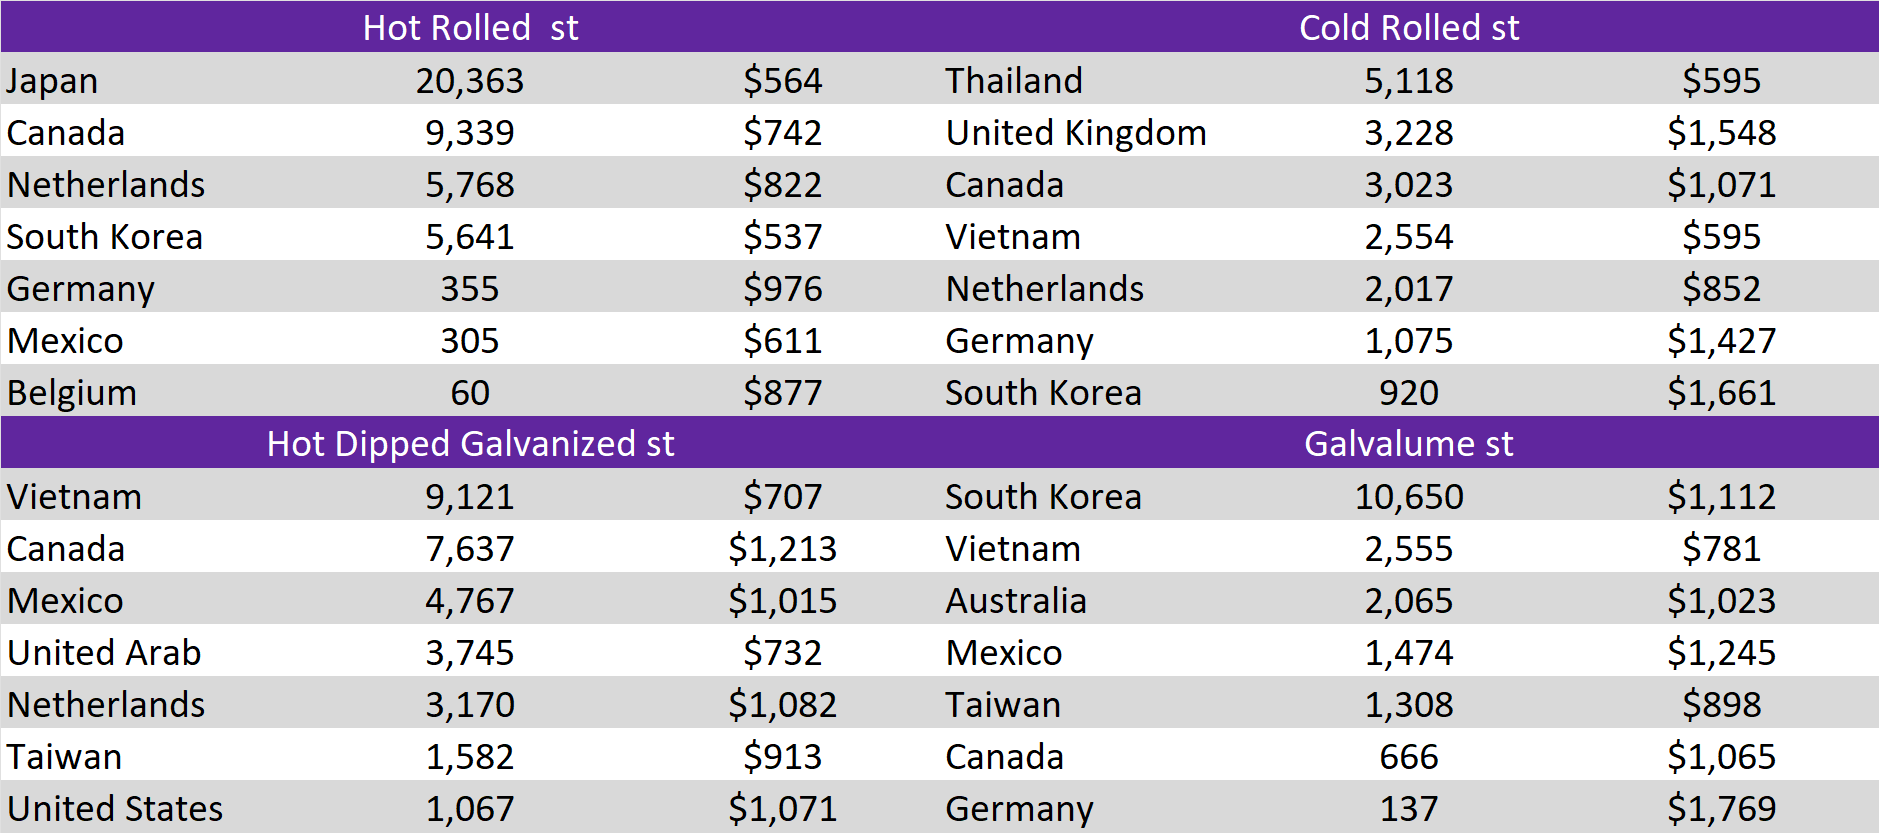Viewport: 1879px width, 833px height.
Task: Select the United Kingdom cell
Action: (x=1076, y=132)
